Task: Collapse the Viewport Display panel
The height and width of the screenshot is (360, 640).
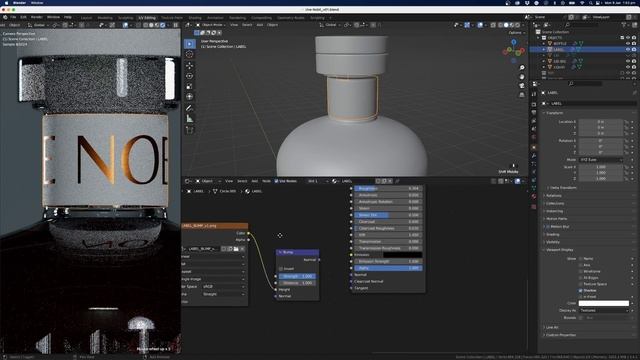Action: click(x=558, y=249)
